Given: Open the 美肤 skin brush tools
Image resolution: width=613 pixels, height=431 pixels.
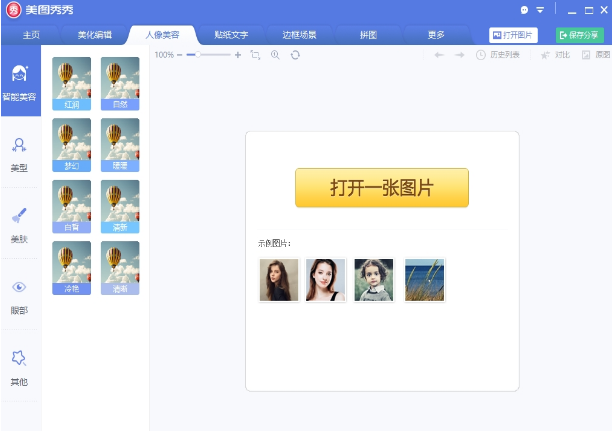Looking at the screenshot, I should pos(19,226).
